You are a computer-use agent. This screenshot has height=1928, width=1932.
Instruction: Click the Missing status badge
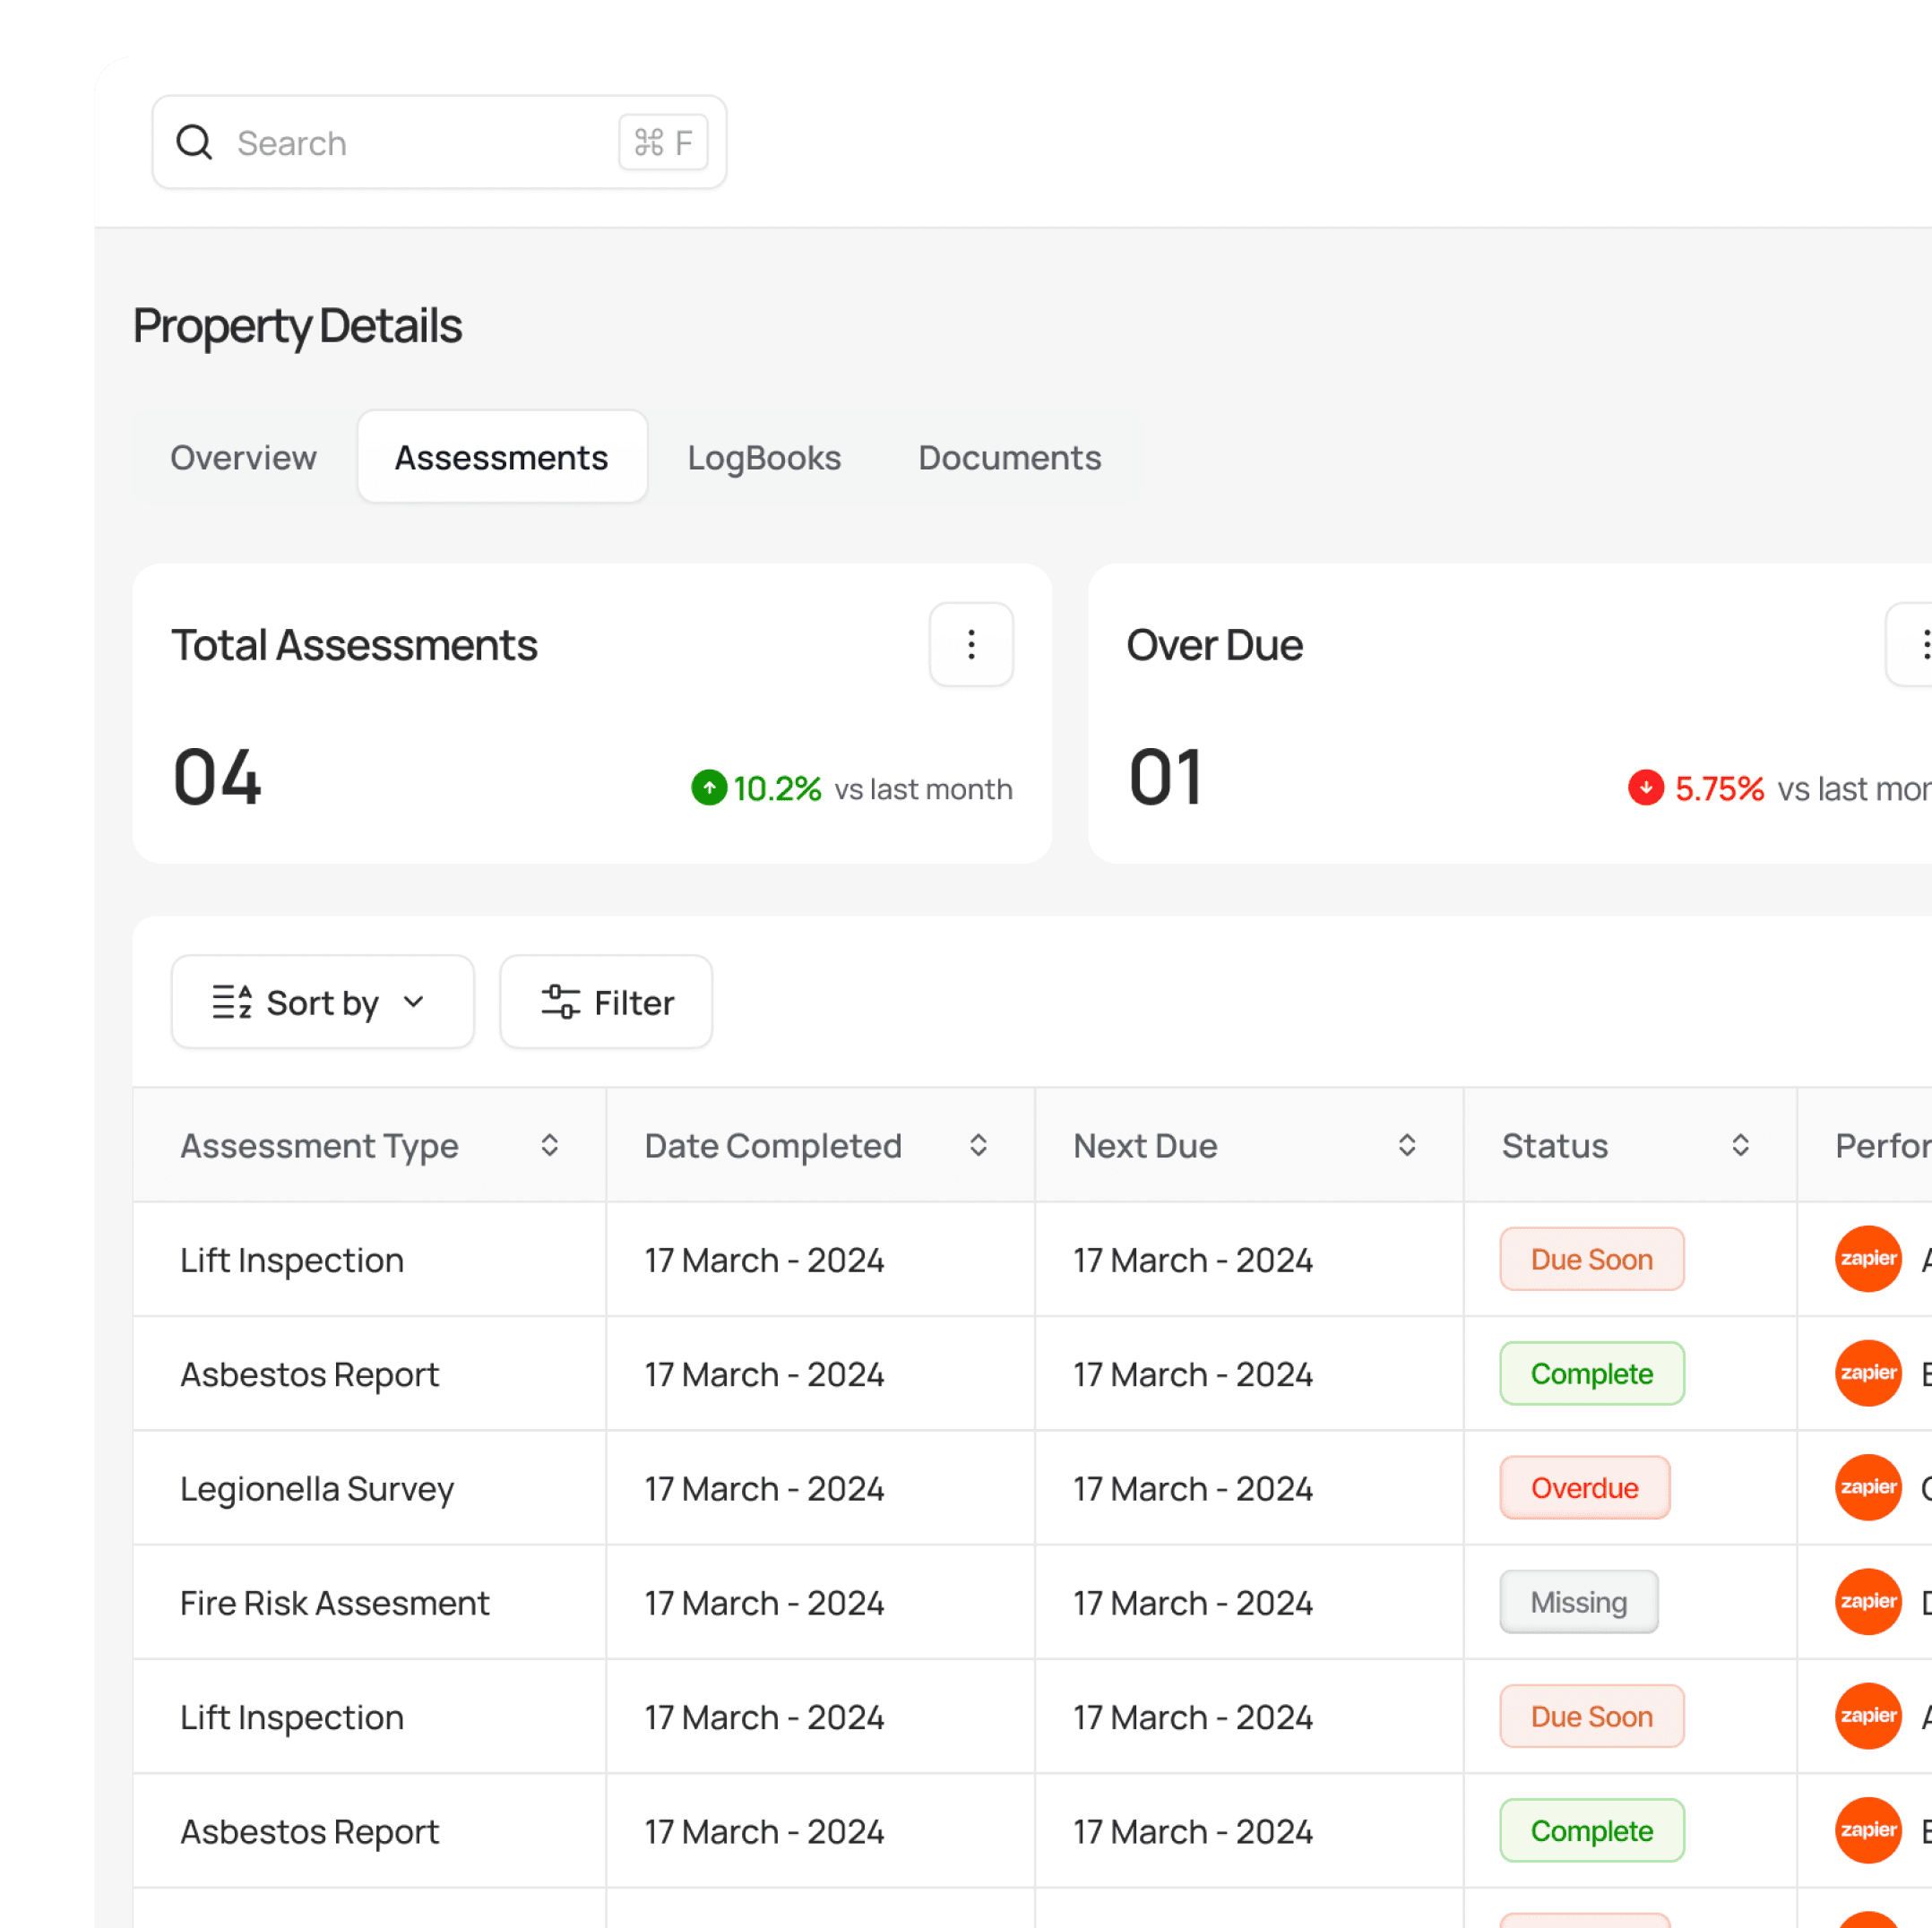1579,1601
